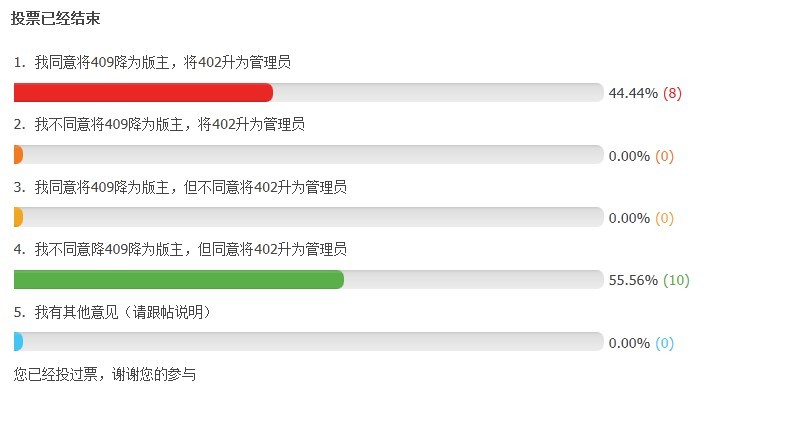This screenshot has height=427, width=791.
Task: Click the yellow (0) vote count for option 3
Action: click(x=664, y=218)
